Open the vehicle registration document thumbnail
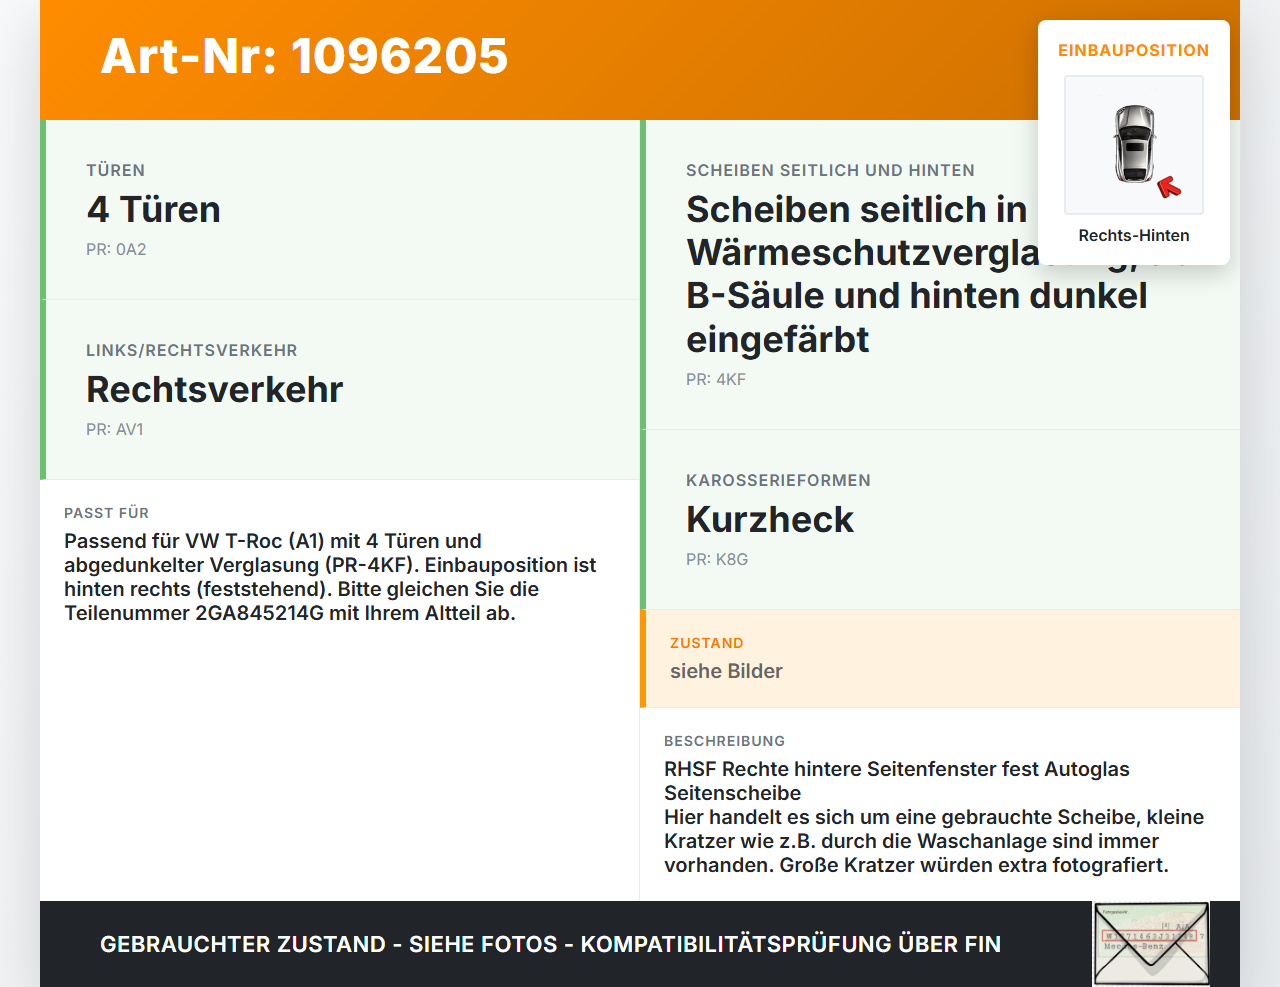Image resolution: width=1280 pixels, height=987 pixels. point(1152,944)
